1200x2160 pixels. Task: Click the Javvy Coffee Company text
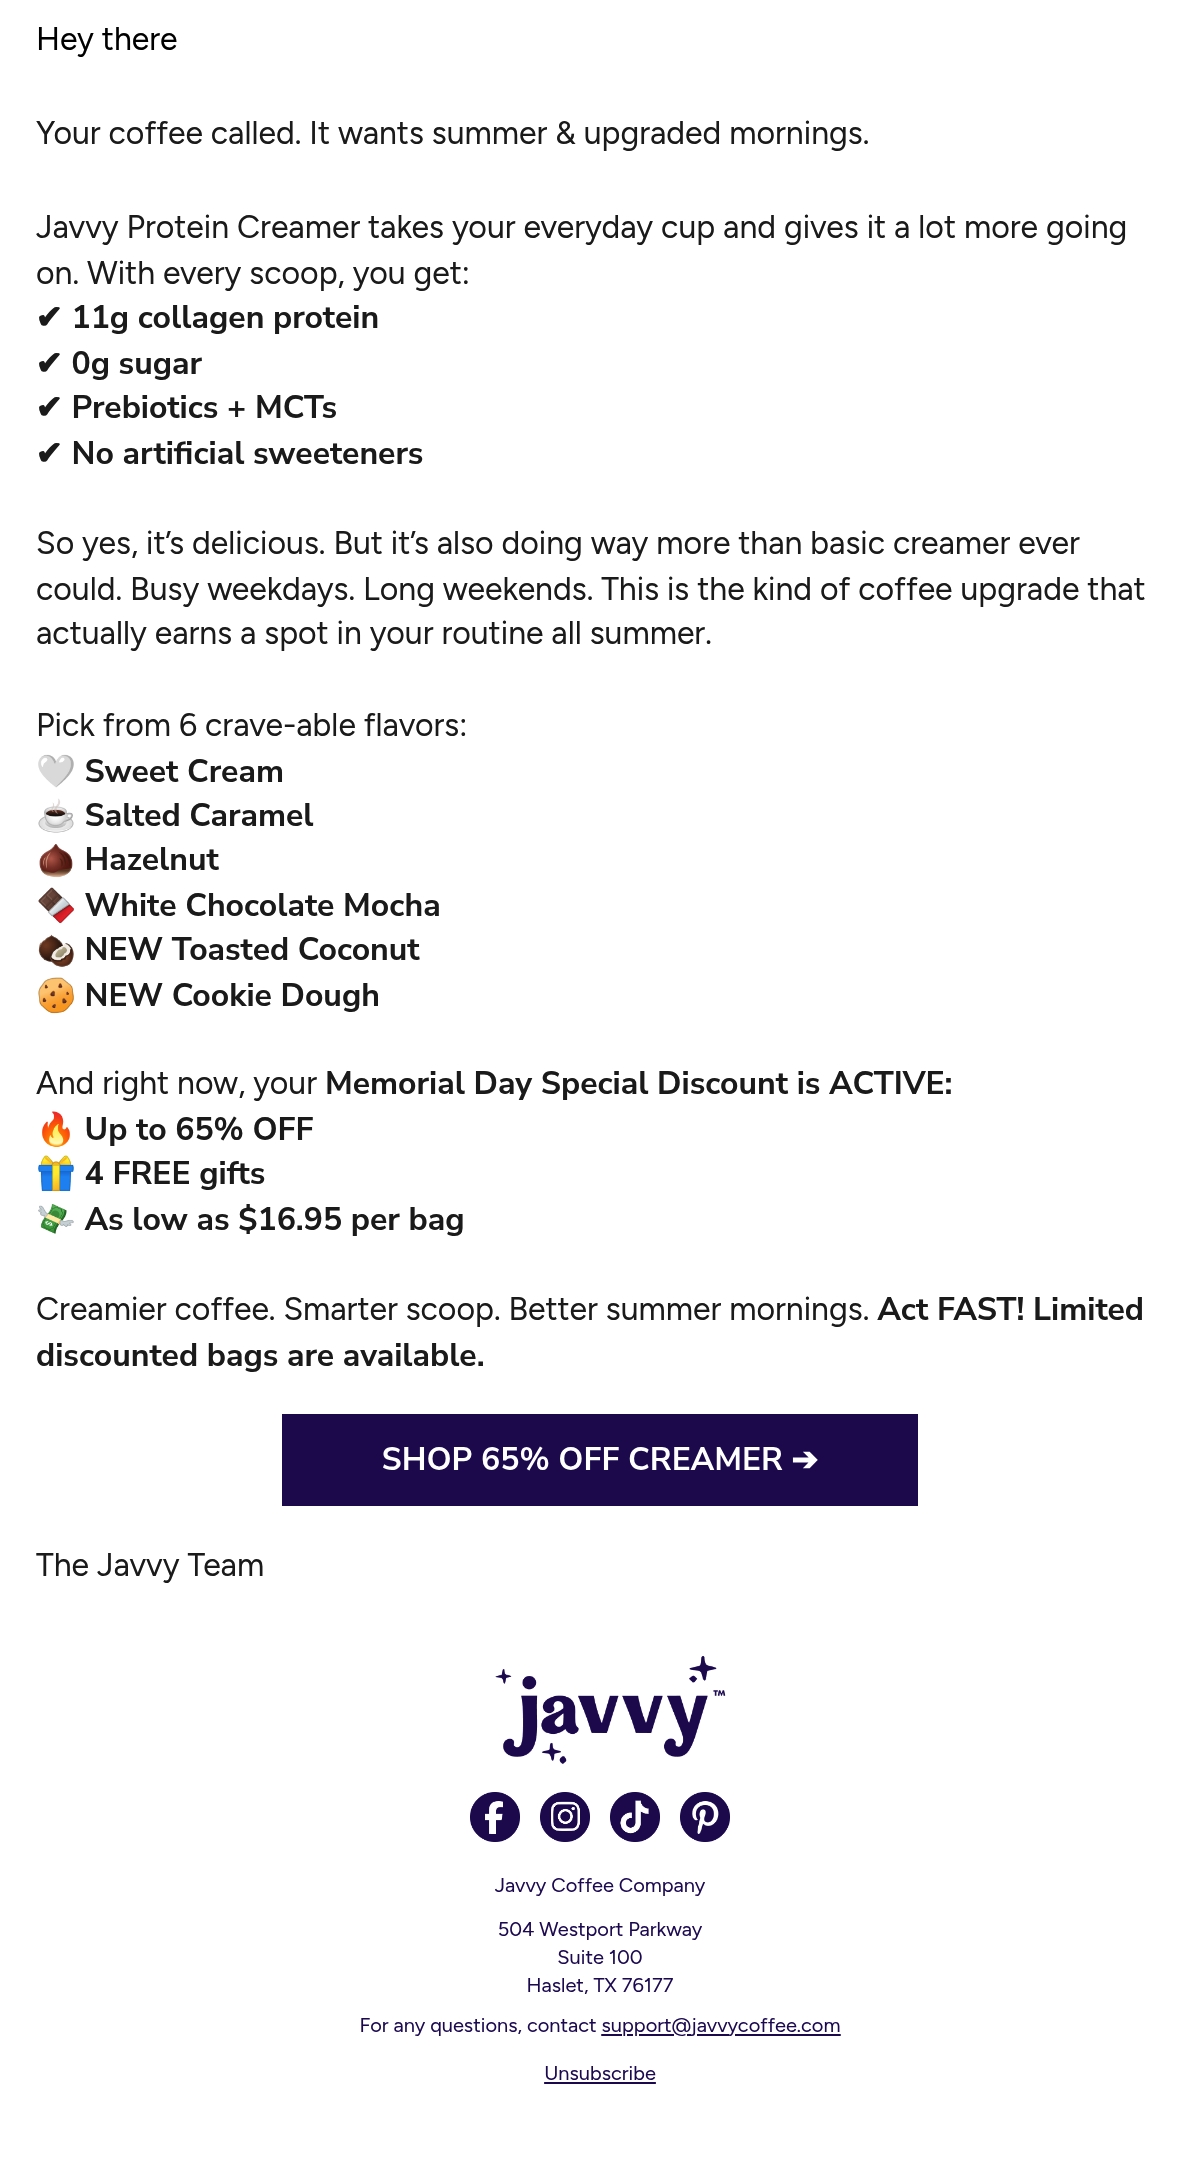point(600,1885)
